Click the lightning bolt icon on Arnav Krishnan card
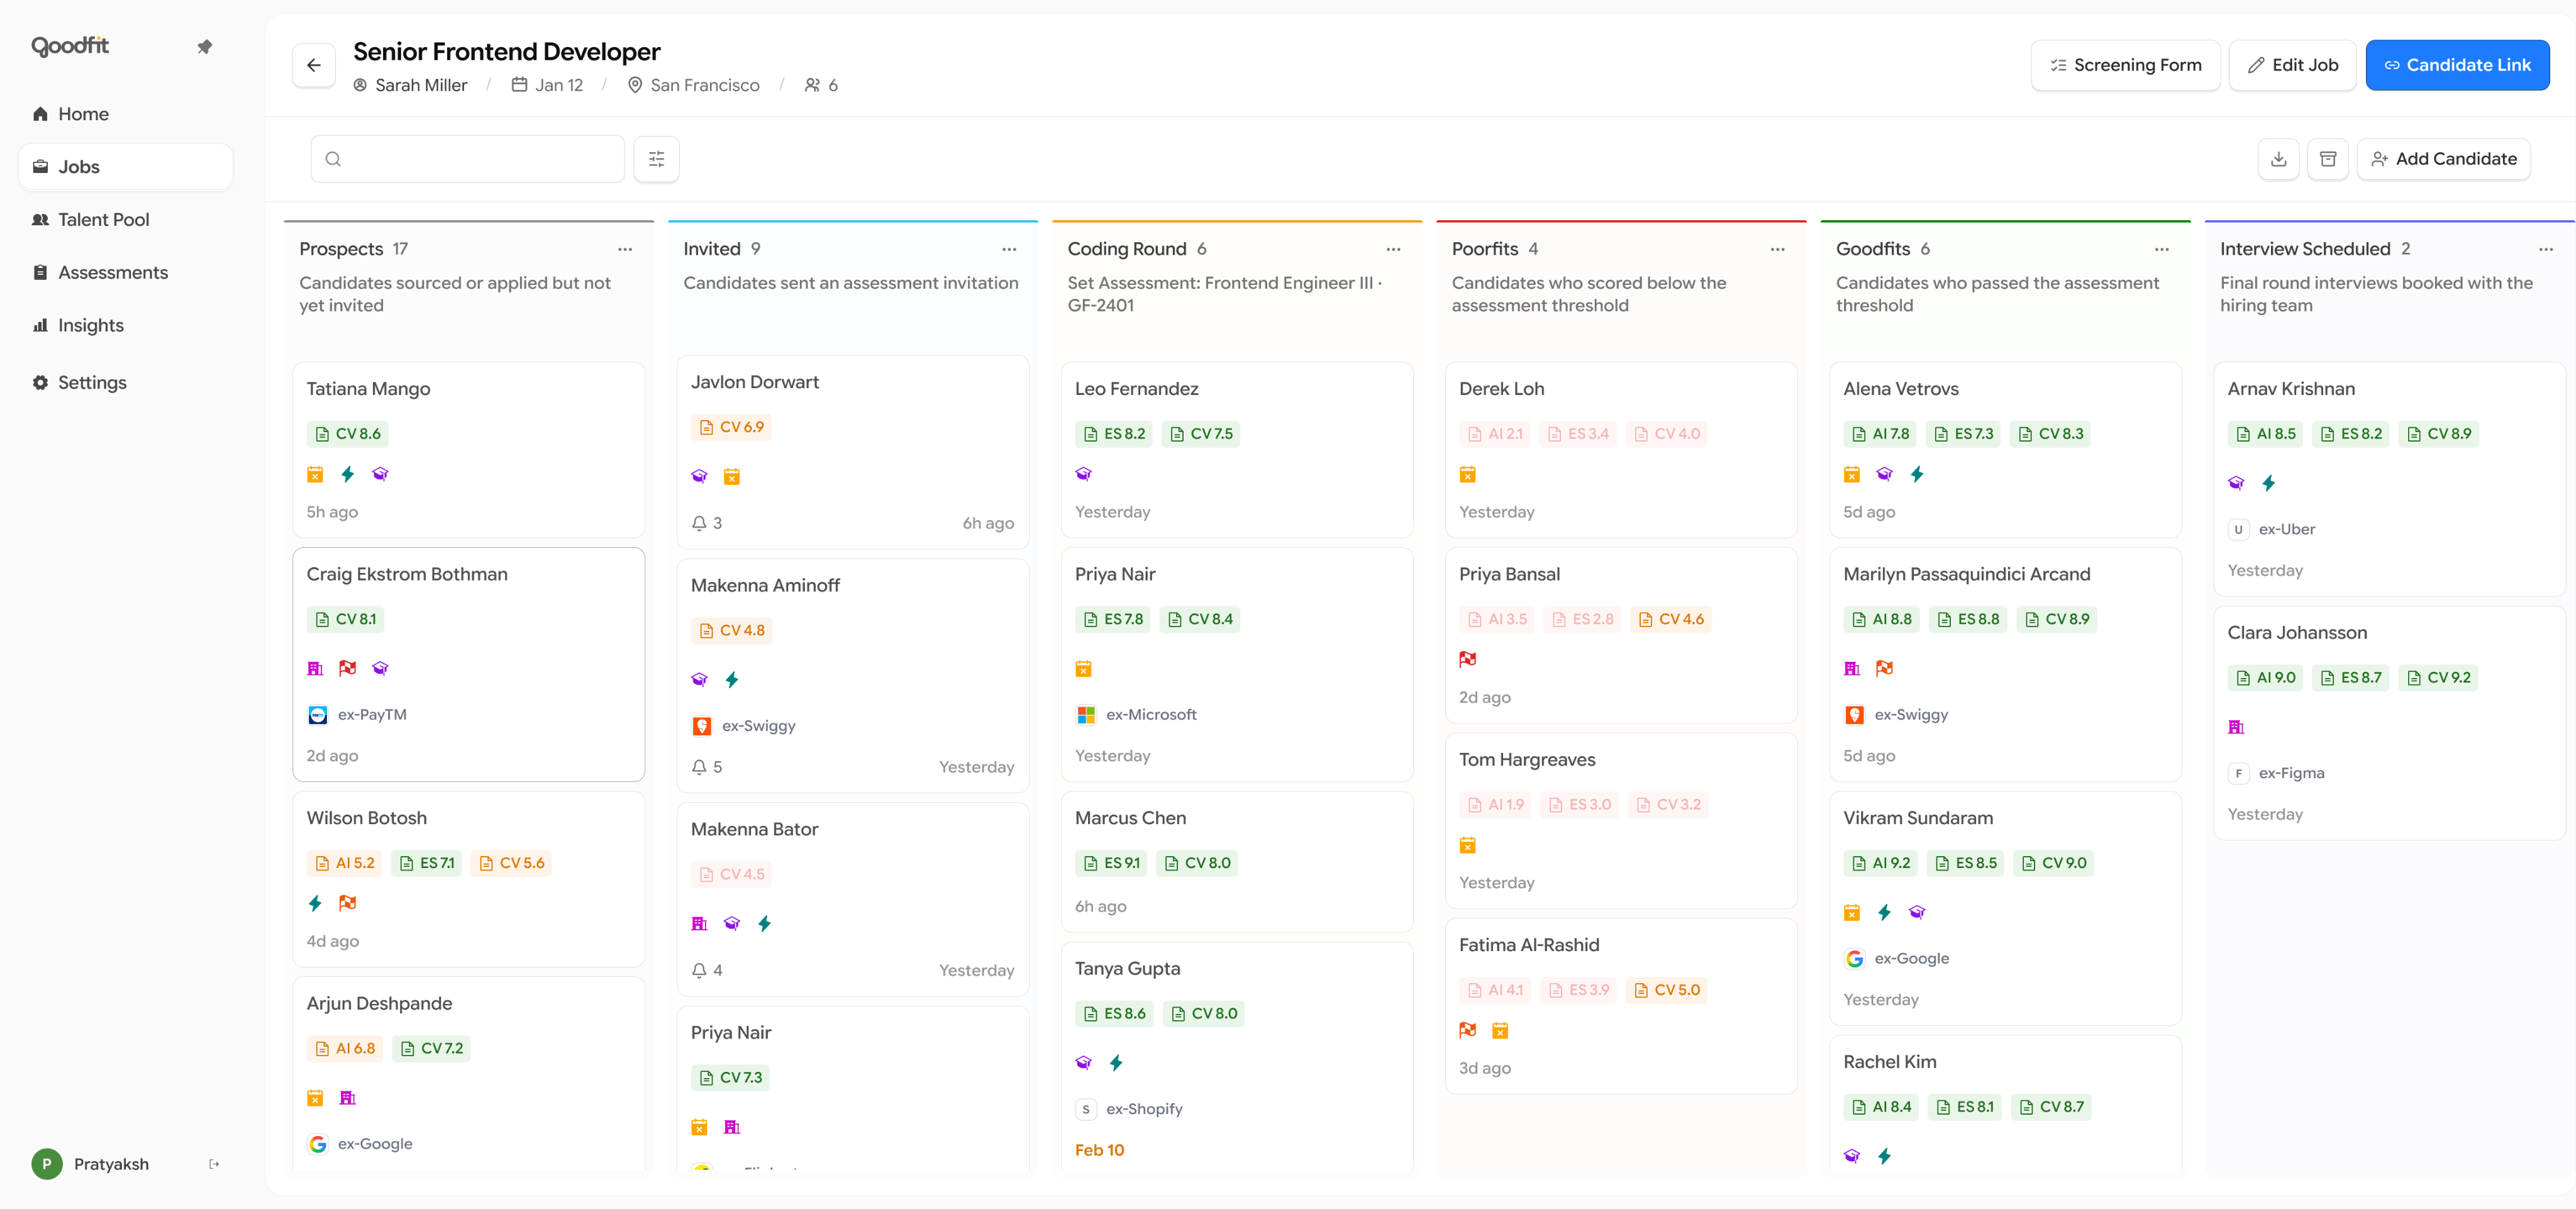The image size is (2576, 1209). point(2268,483)
